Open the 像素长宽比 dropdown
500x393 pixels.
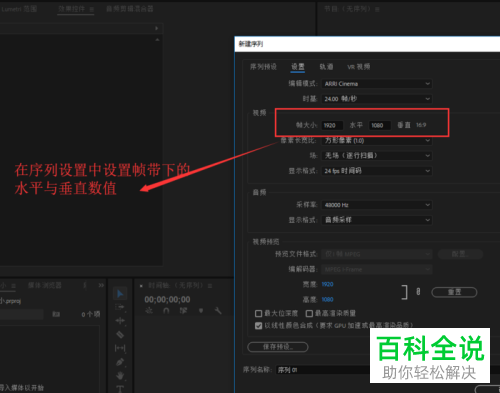click(x=377, y=140)
